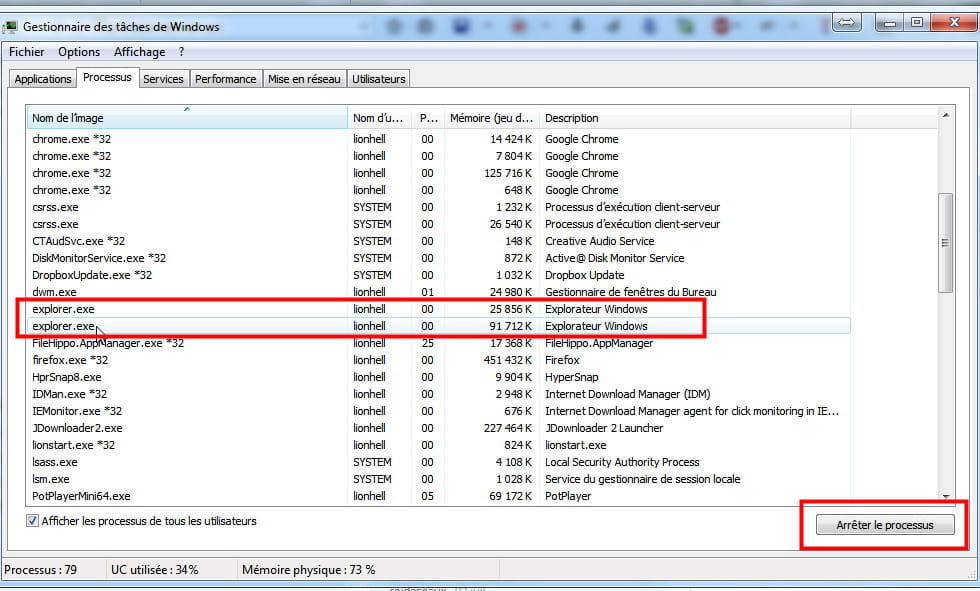Open the Fichier menu
Image resolution: width=980 pixels, height=591 pixels.
pos(27,52)
